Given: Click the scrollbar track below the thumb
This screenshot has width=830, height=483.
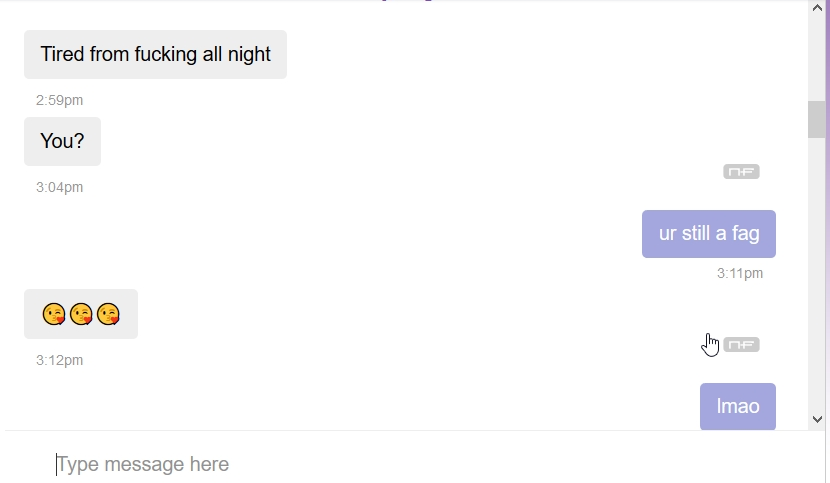Looking at the screenshot, I should pyautogui.click(x=817, y=280).
